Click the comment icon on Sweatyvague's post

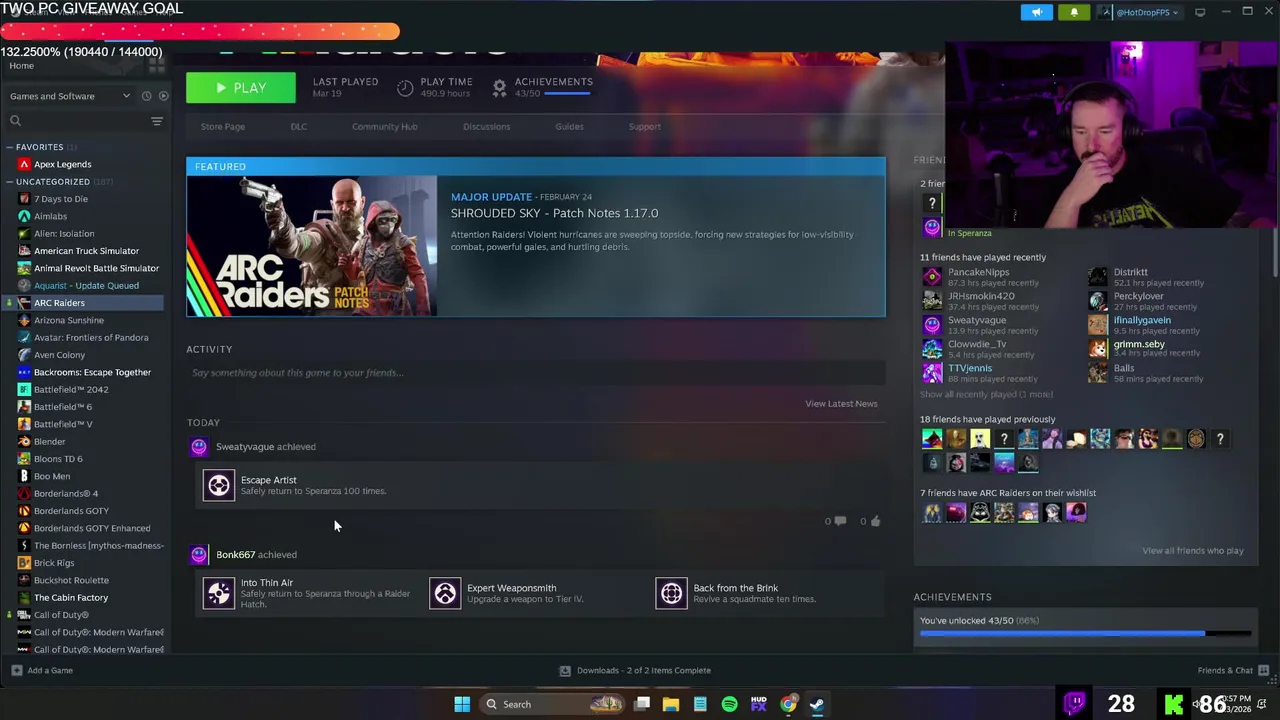pyautogui.click(x=840, y=521)
